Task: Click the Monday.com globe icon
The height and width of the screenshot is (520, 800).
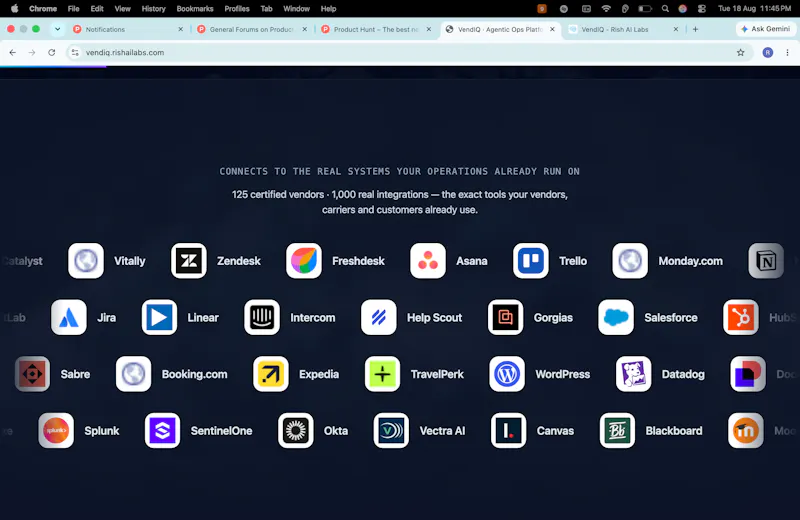Action: point(630,261)
